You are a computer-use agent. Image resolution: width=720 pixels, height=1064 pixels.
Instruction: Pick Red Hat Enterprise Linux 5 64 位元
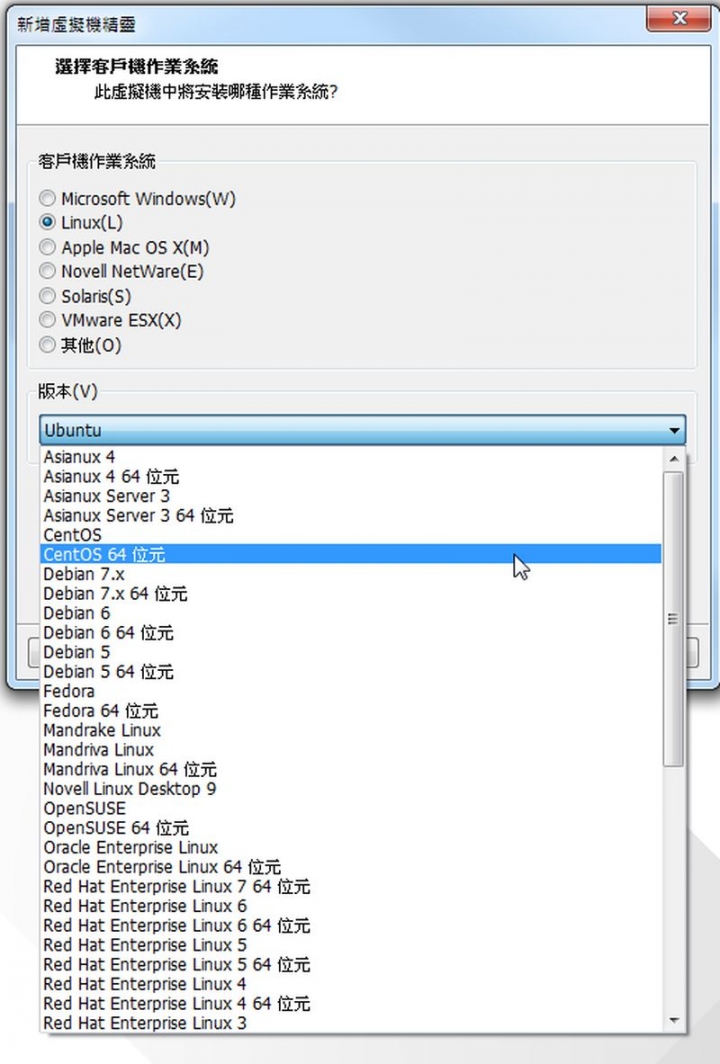(x=351, y=965)
